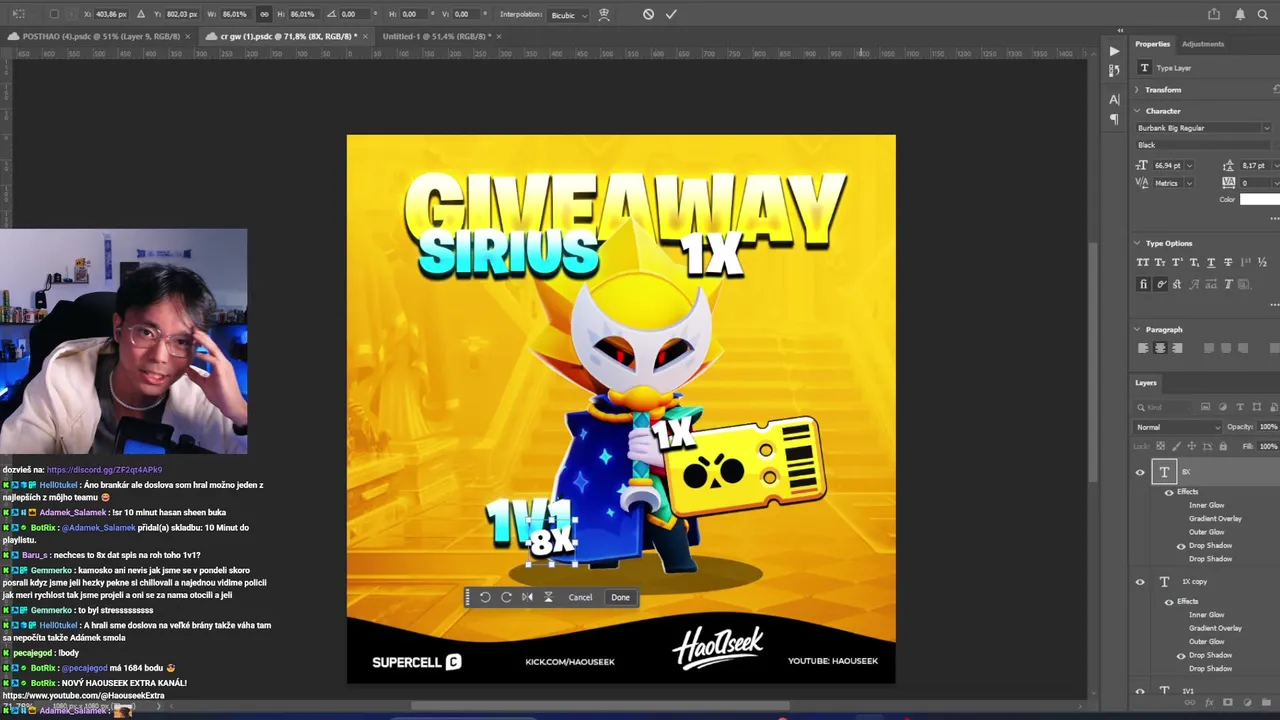This screenshot has height=720, width=1280.
Task: Expand the Transform section
Action: [1137, 90]
